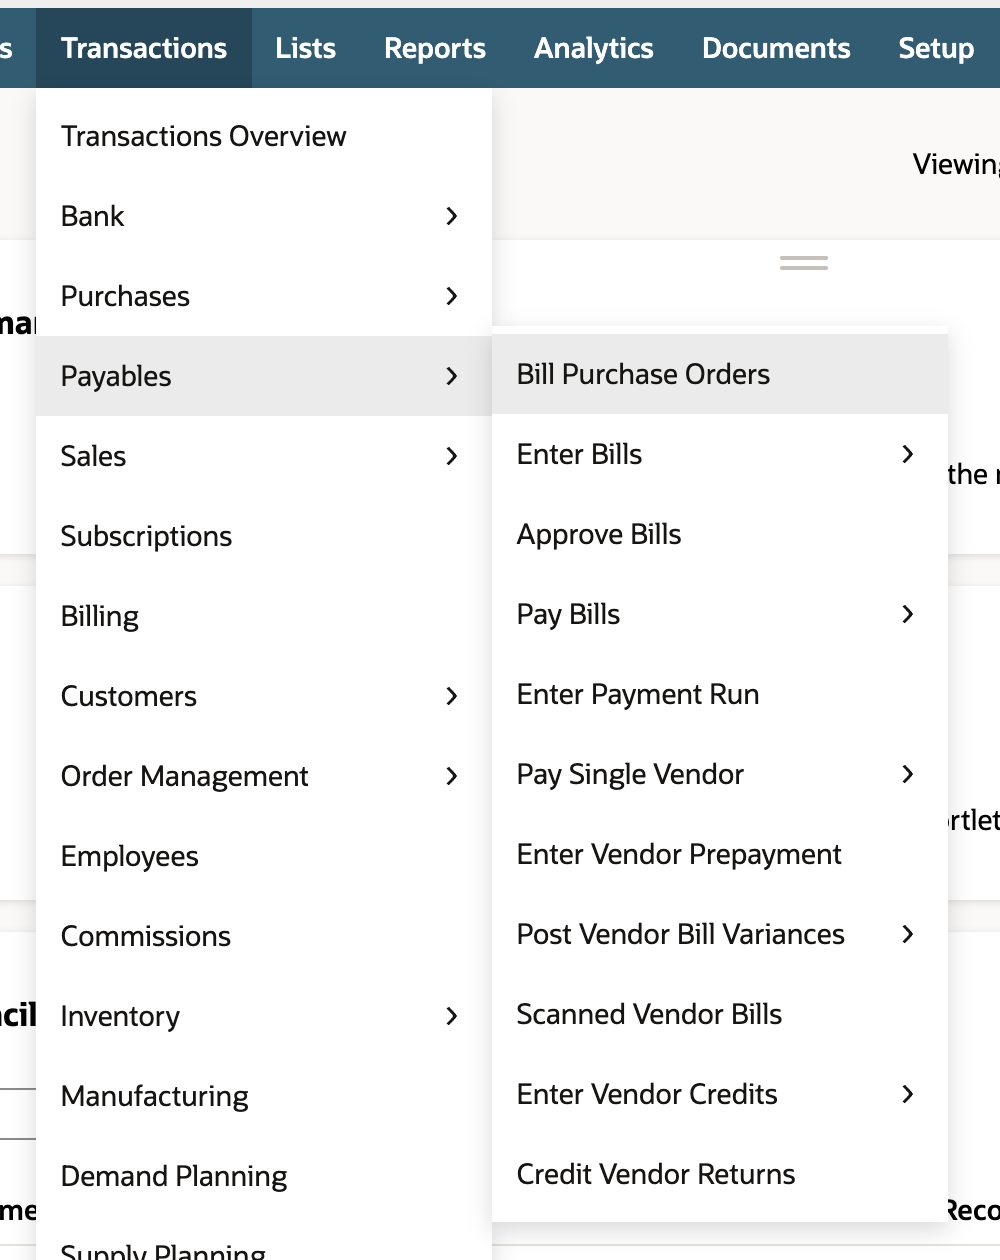The height and width of the screenshot is (1260, 1000).
Task: Expand the Order Management submenu arrow
Action: tap(452, 776)
